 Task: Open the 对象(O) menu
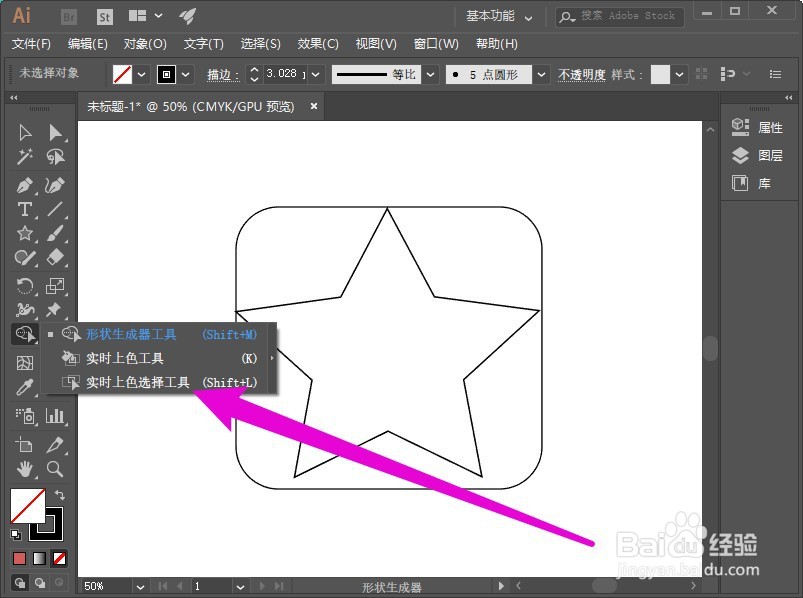(145, 44)
